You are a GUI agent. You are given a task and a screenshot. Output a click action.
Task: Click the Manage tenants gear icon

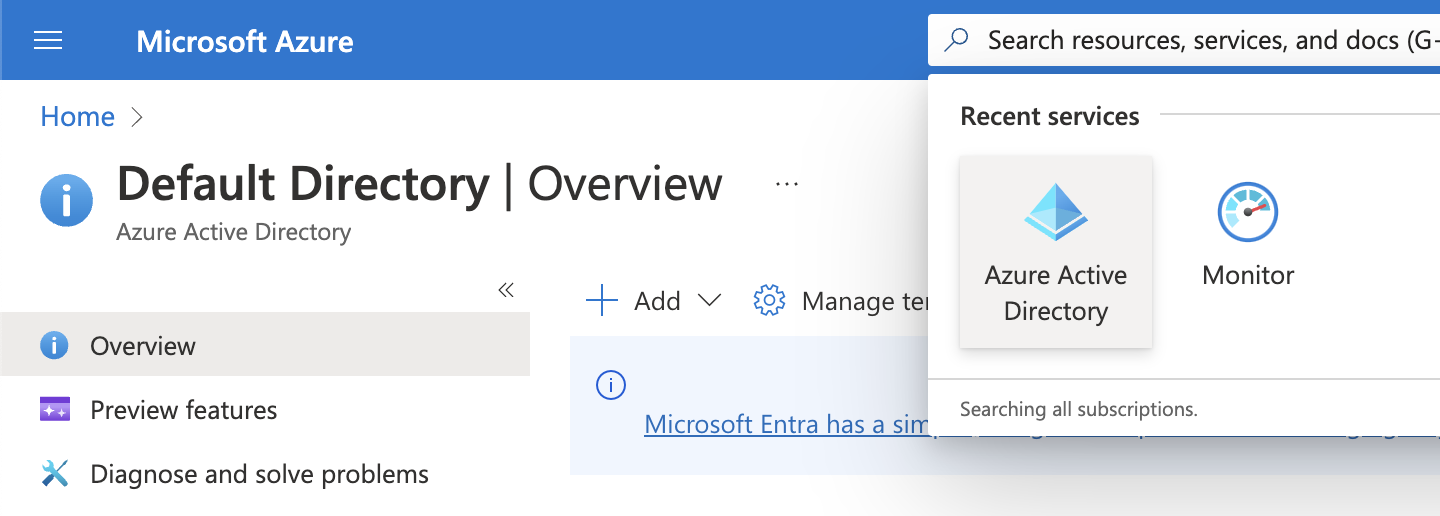pos(769,300)
